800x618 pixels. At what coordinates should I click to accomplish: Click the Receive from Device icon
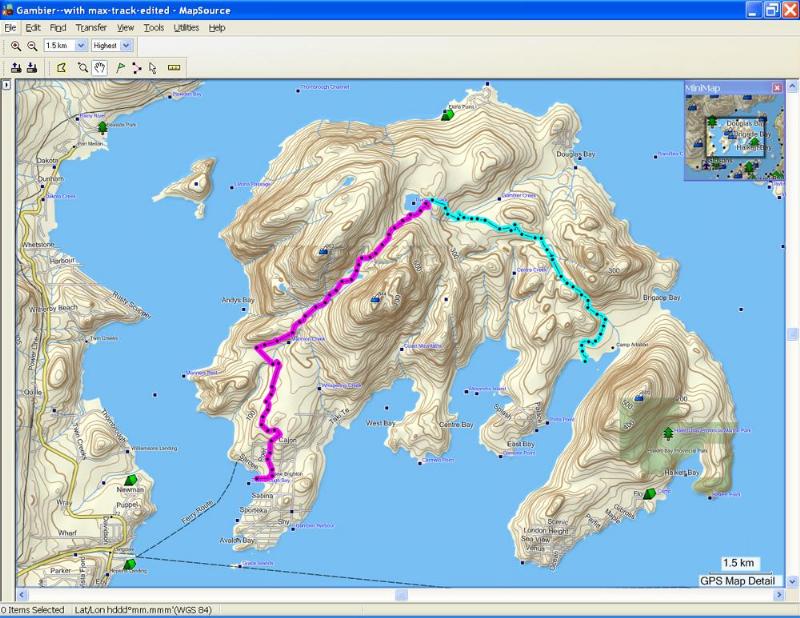32,67
